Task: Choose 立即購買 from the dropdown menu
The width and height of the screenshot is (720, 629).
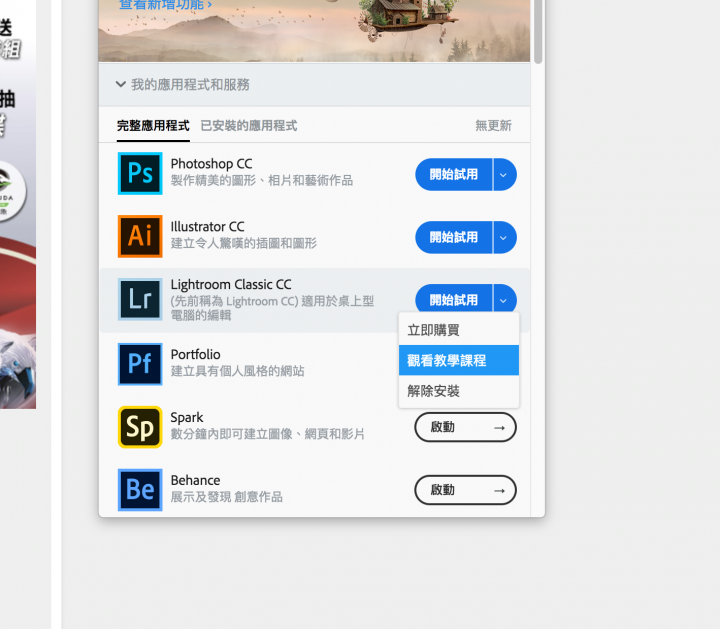Action: coord(459,330)
